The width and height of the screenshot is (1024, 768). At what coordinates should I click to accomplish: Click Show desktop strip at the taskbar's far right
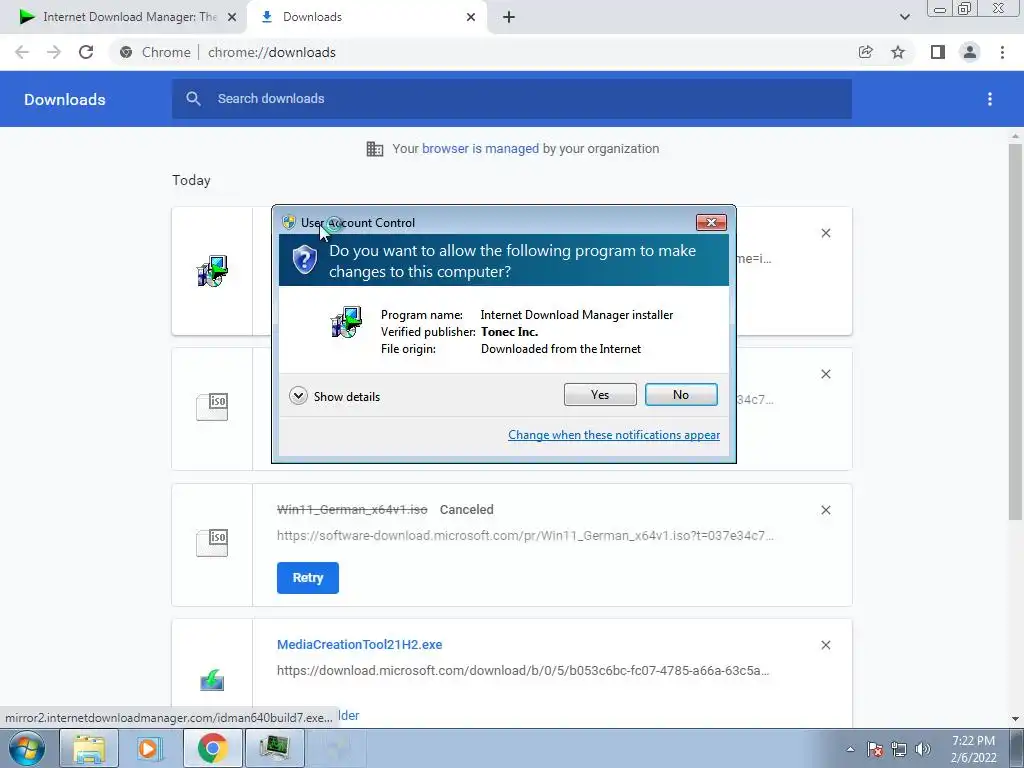point(1016,748)
